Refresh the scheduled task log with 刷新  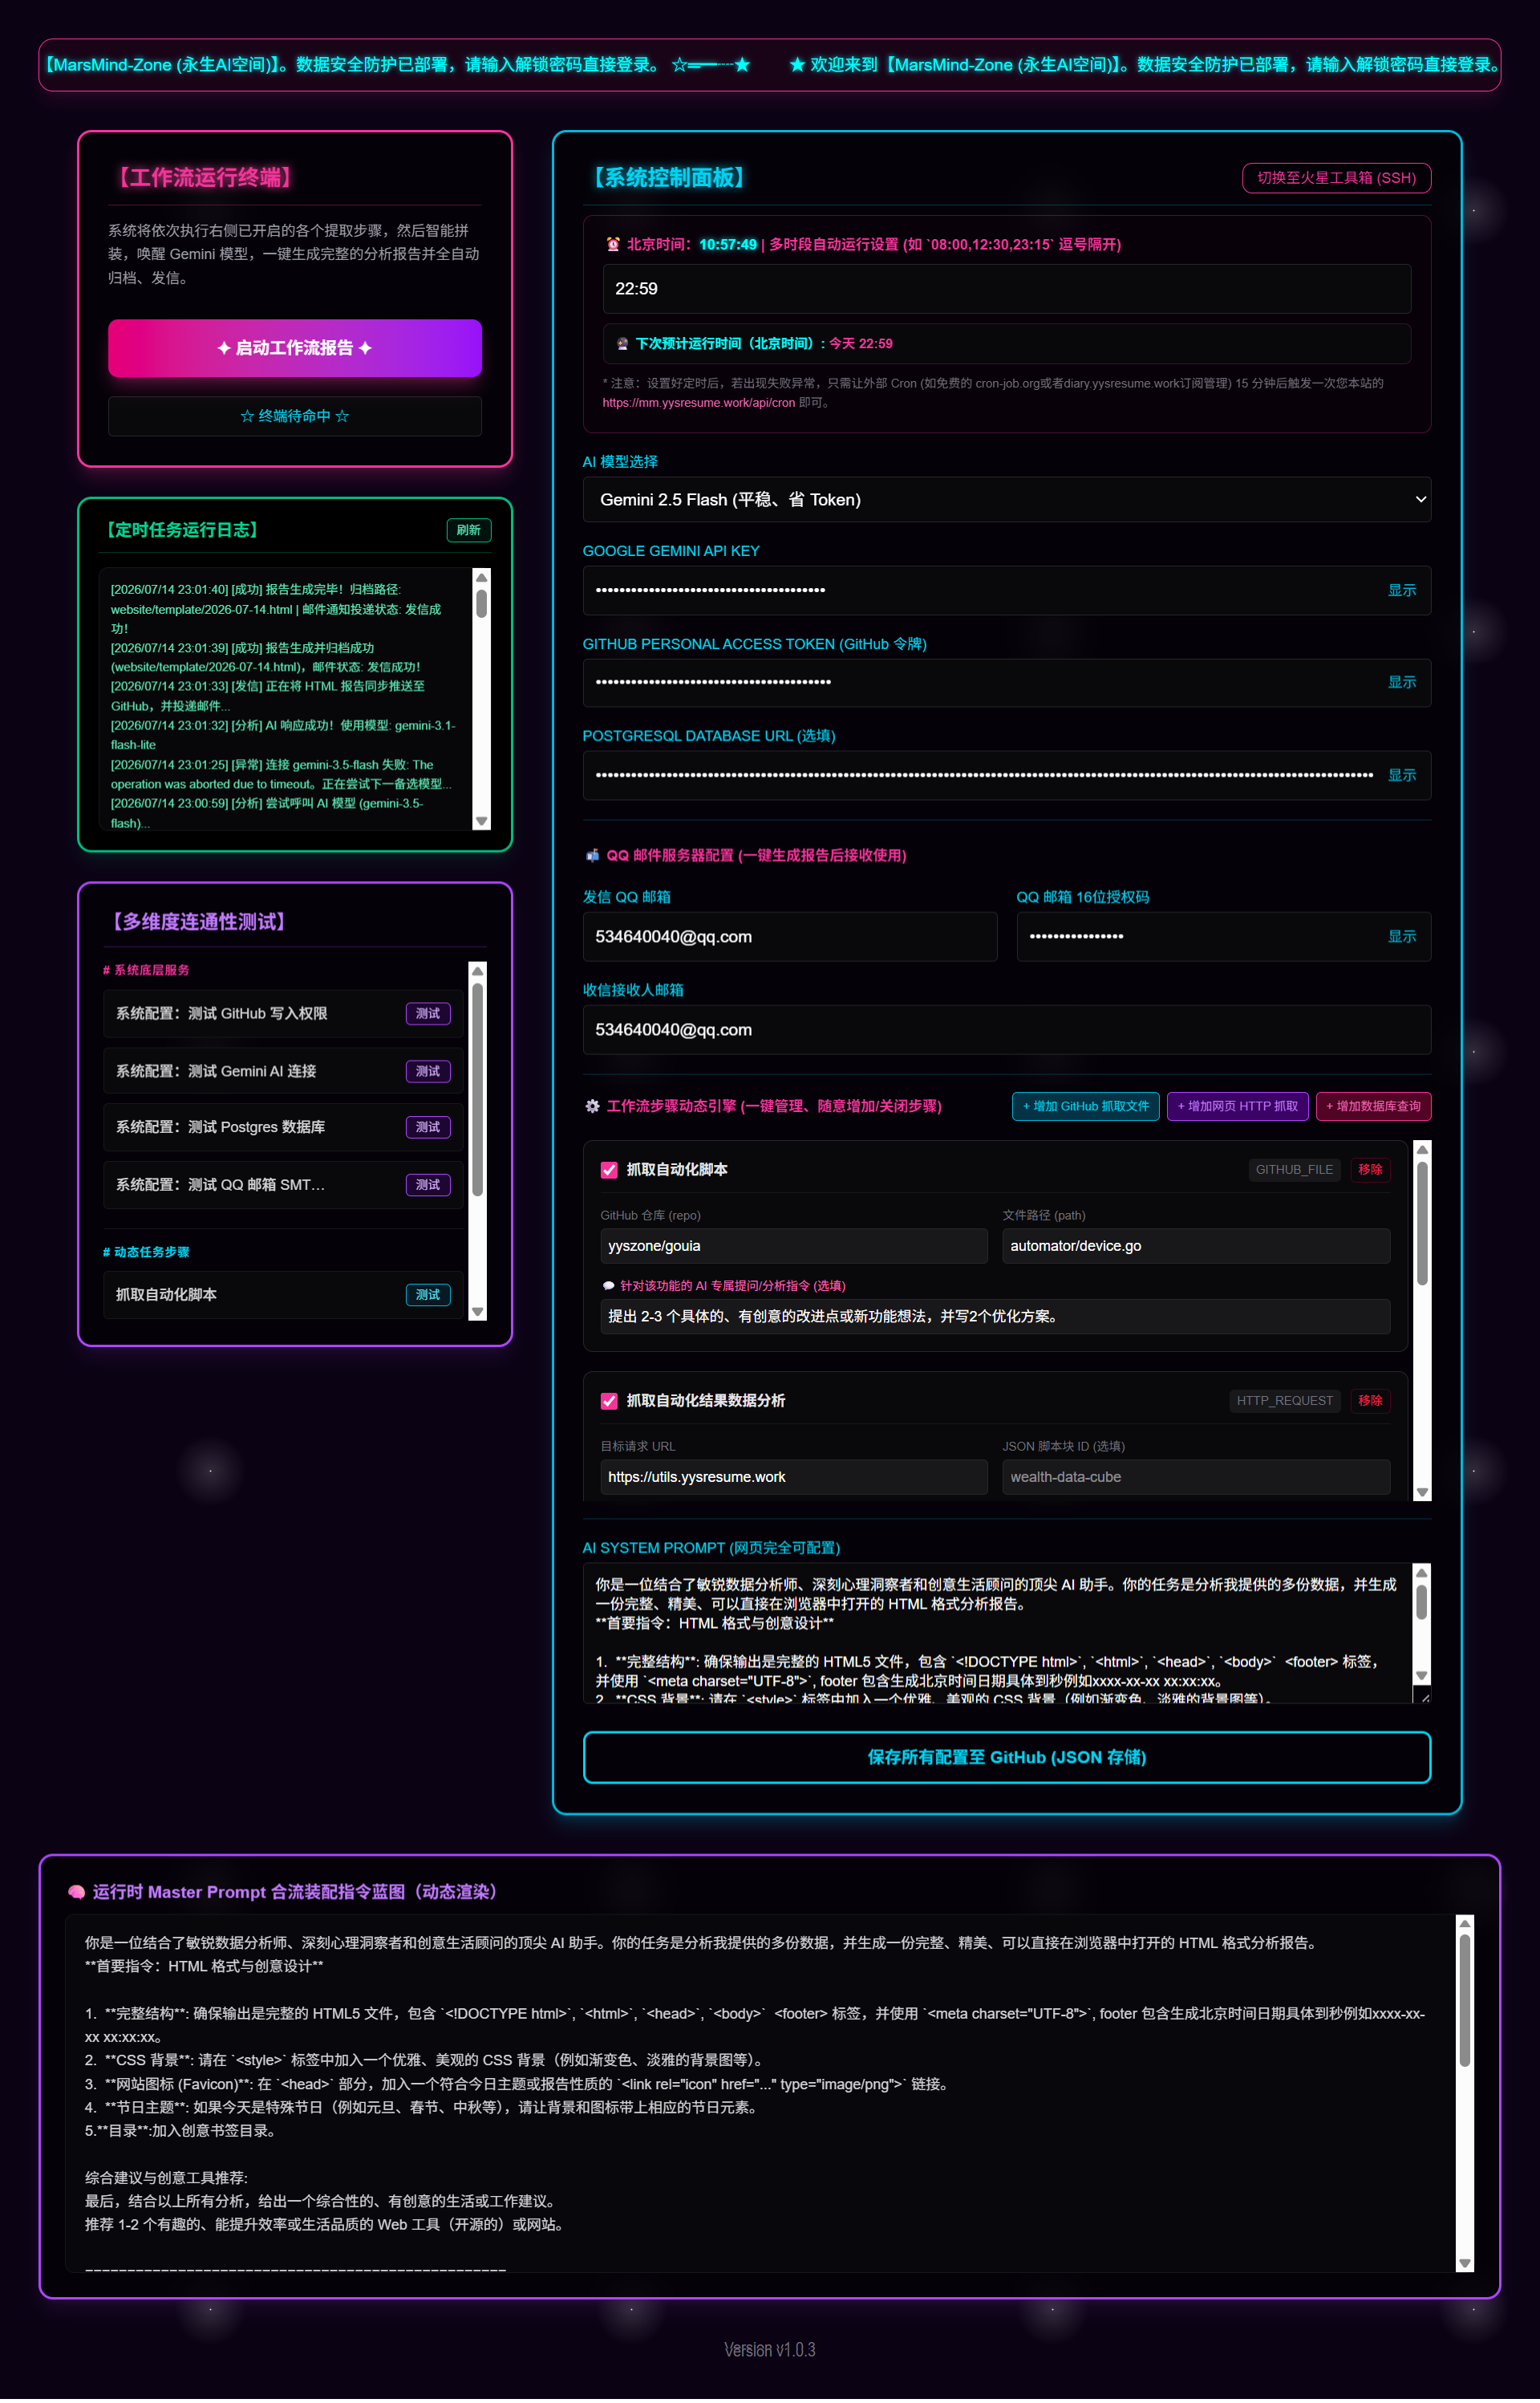coord(468,531)
